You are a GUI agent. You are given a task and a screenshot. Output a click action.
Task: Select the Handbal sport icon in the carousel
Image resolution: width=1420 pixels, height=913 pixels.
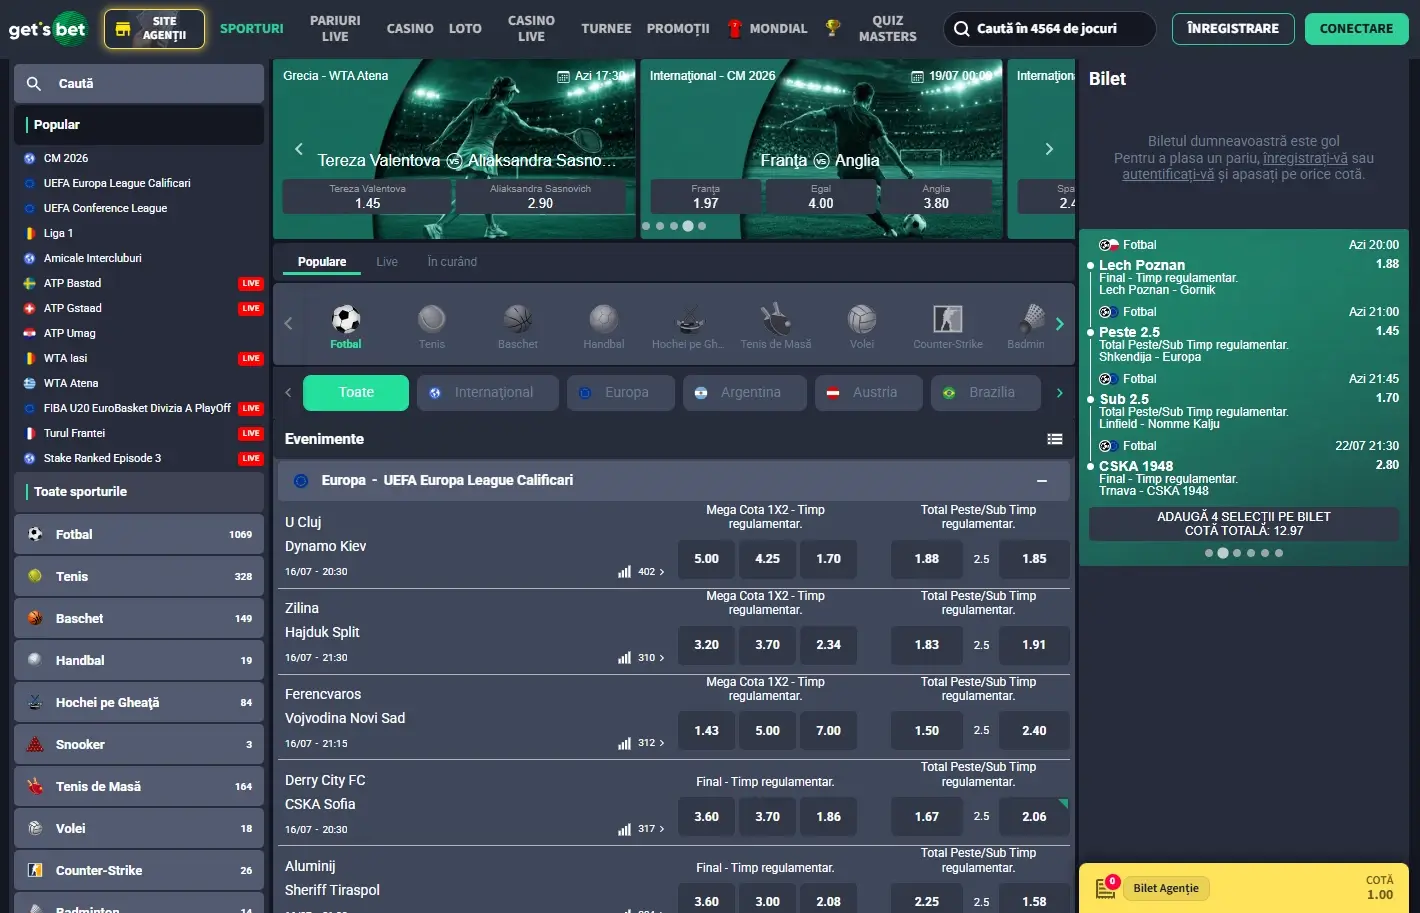pyautogui.click(x=604, y=319)
